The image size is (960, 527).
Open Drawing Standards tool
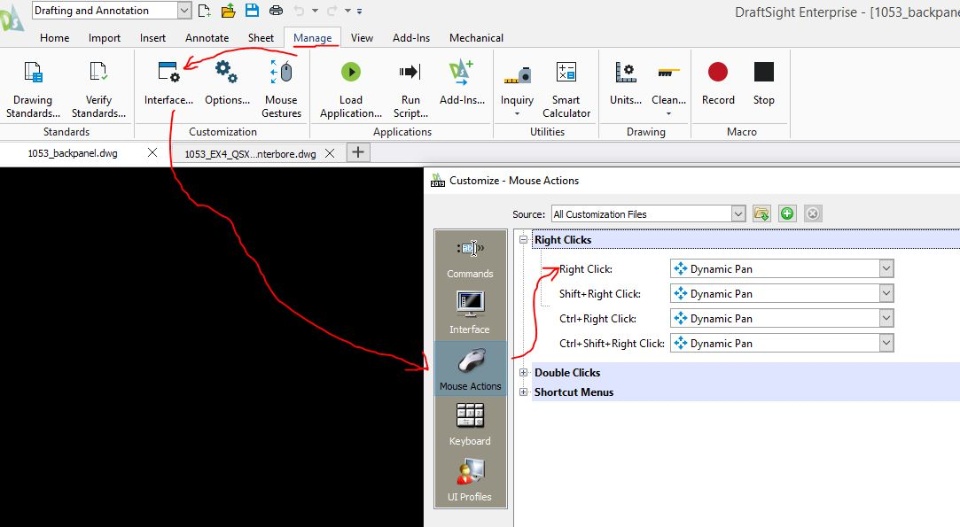tap(33, 89)
